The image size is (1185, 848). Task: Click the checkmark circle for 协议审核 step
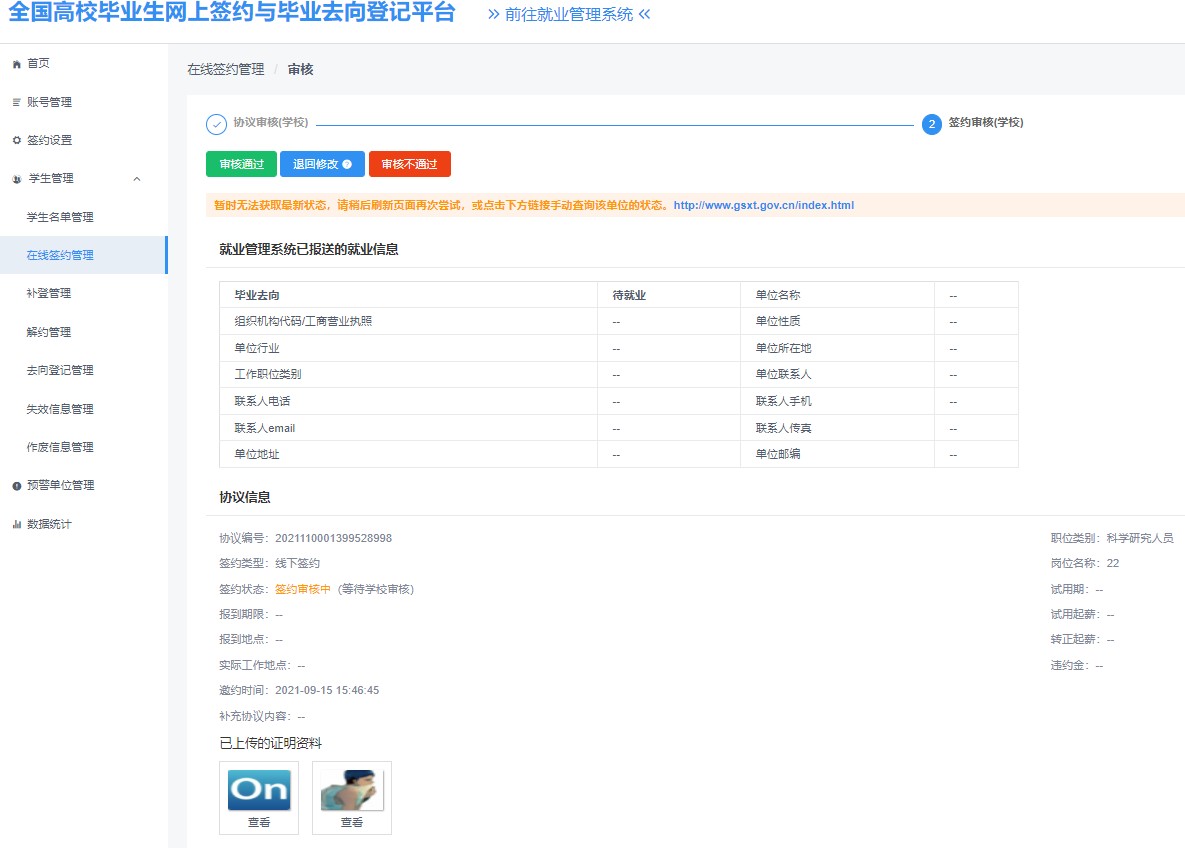pos(216,124)
